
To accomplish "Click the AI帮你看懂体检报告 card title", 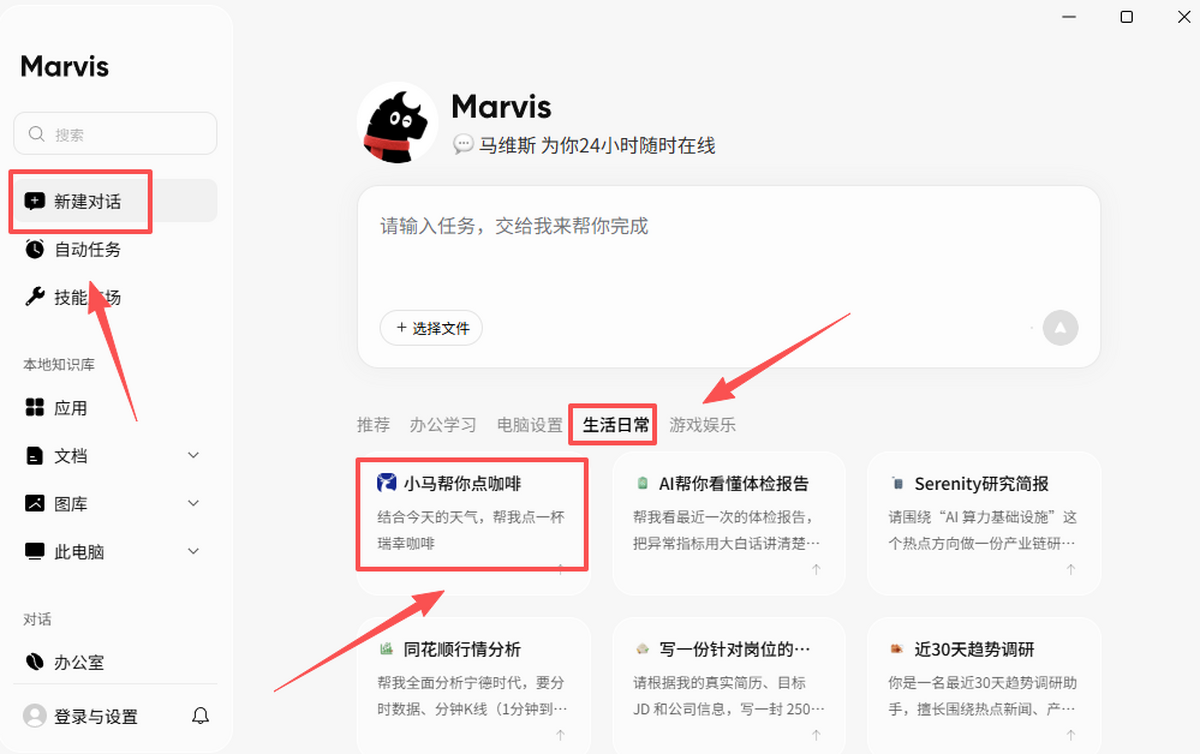I will (x=734, y=483).
